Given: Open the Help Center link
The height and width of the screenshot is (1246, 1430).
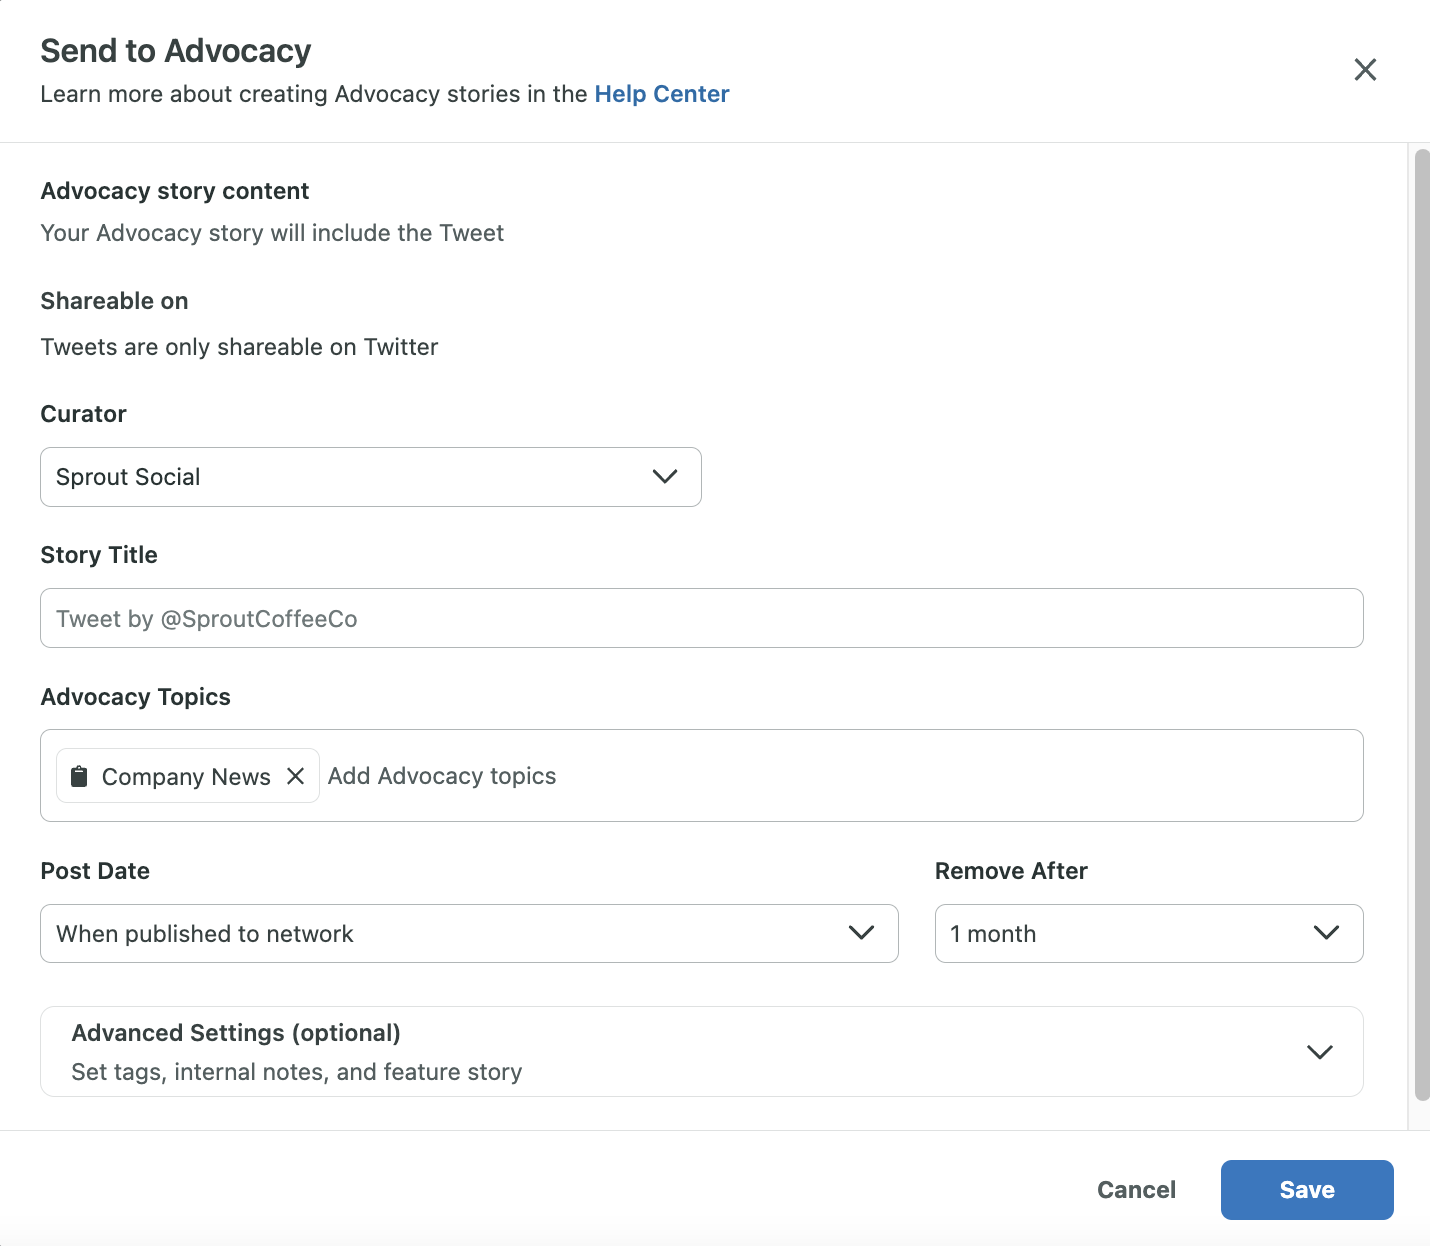Looking at the screenshot, I should pyautogui.click(x=661, y=94).
